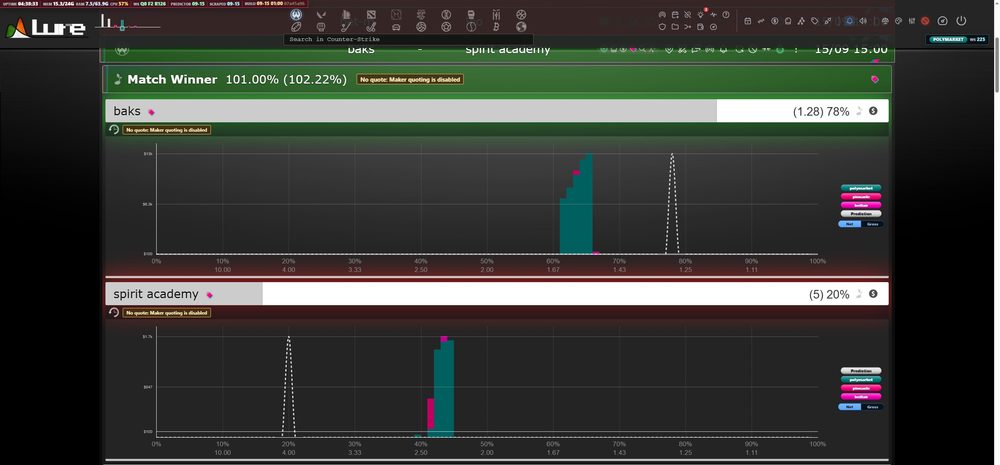The width and height of the screenshot is (1000, 465).
Task: Toggle polymarket series in spirit academy legend
Action: click(x=861, y=380)
